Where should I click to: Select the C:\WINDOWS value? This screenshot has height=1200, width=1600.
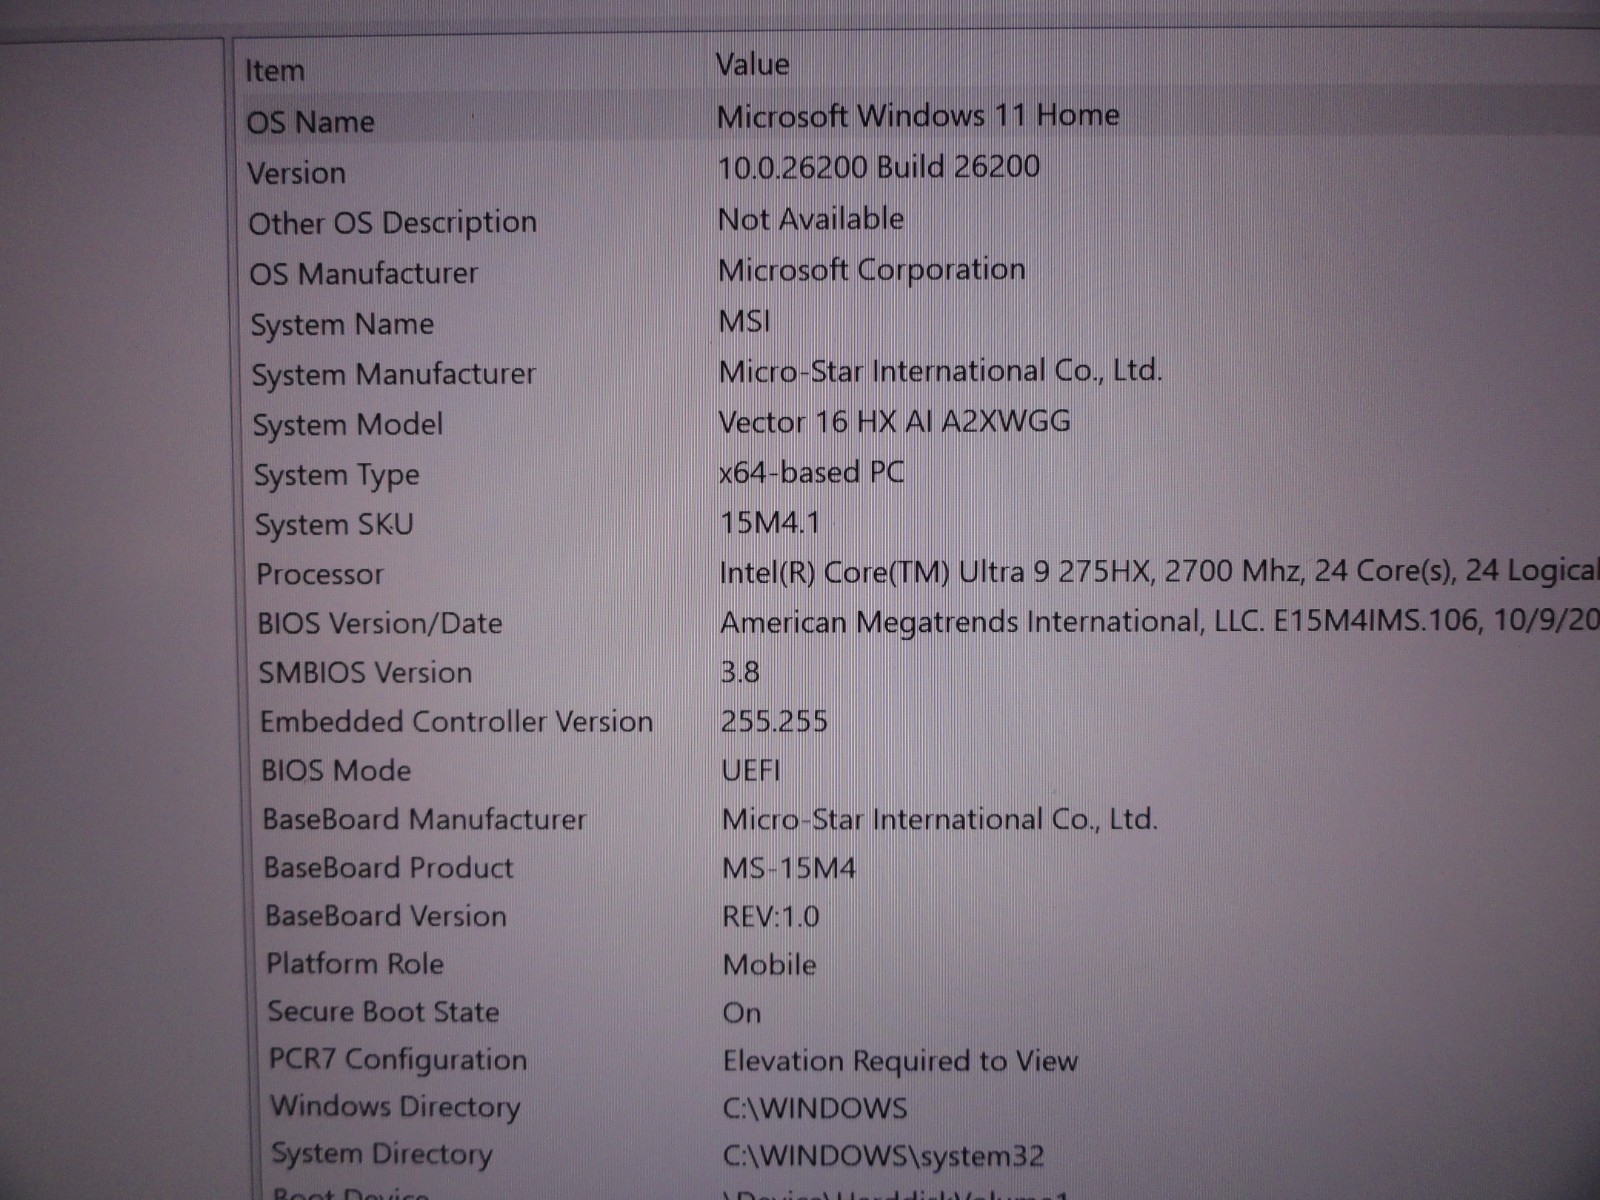(x=815, y=1108)
